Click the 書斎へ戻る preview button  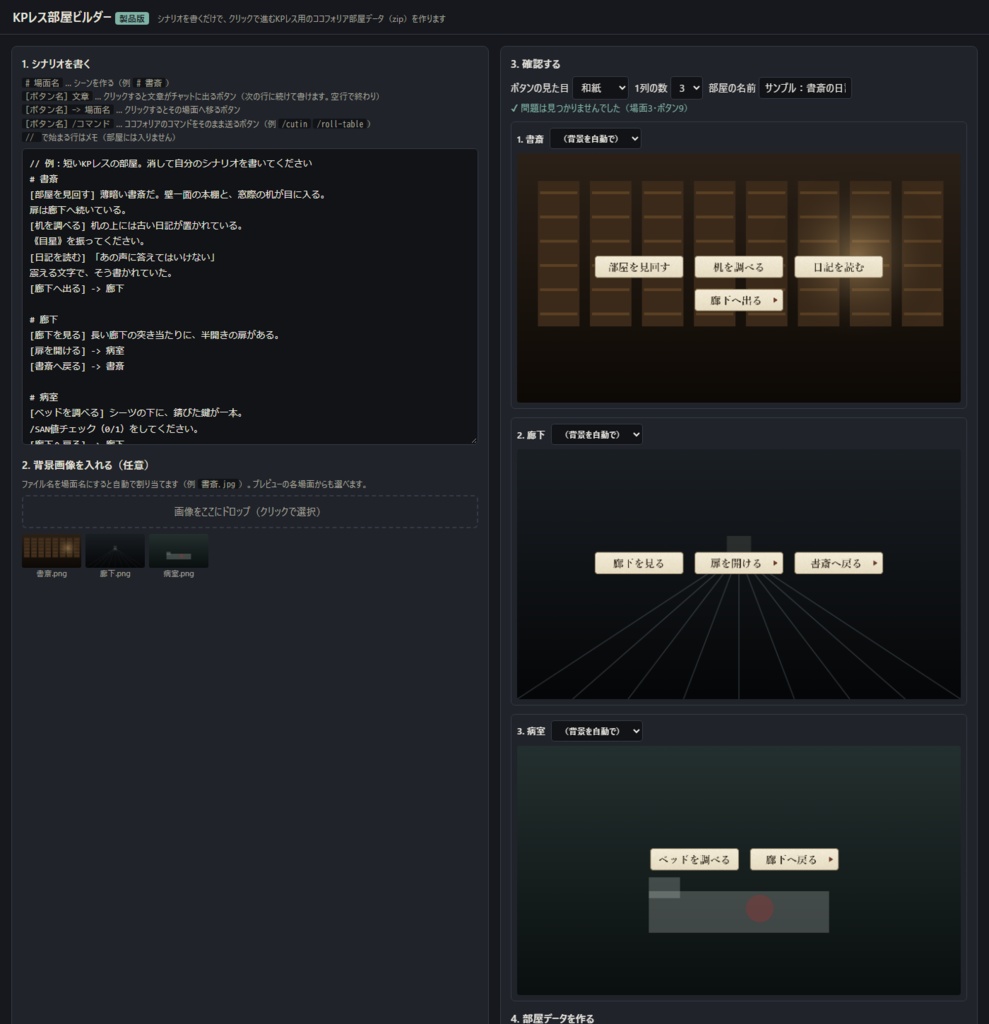click(x=838, y=563)
